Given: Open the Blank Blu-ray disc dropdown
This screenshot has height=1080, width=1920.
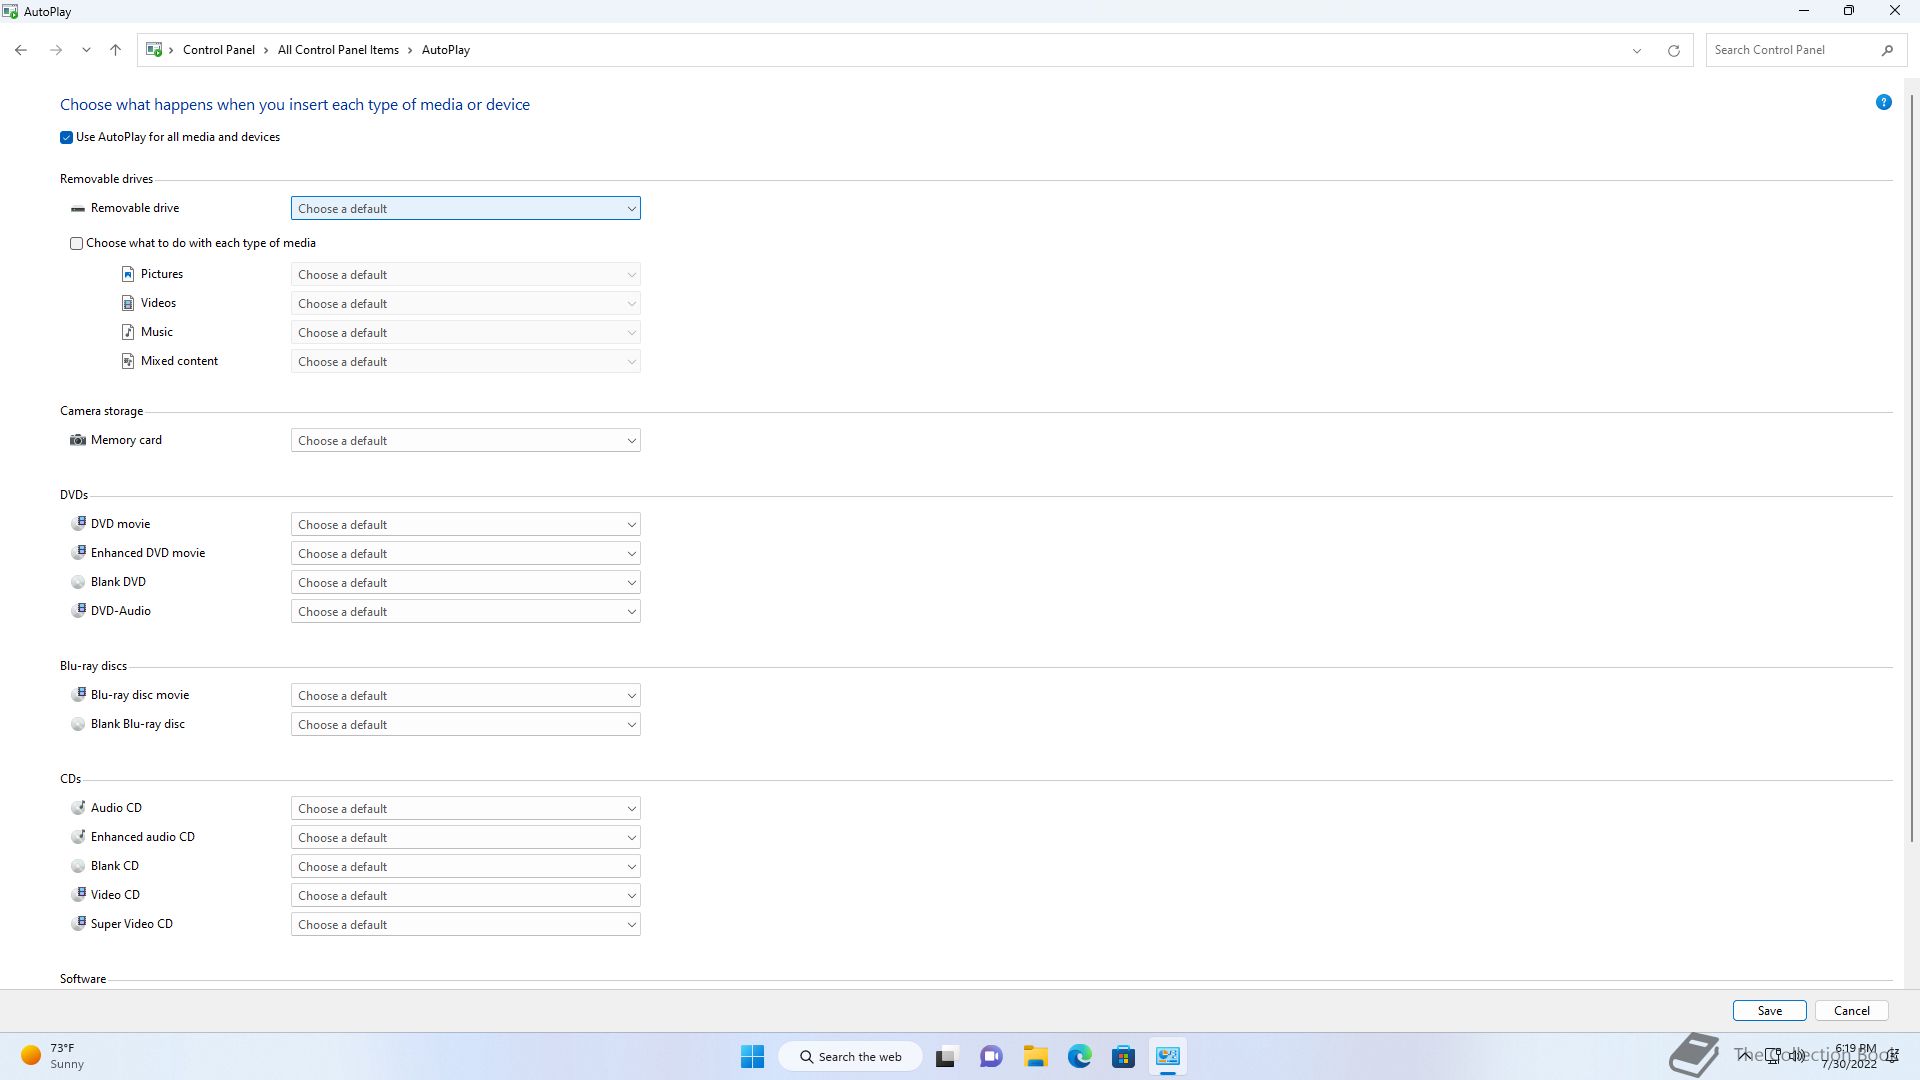Looking at the screenshot, I should [465, 725].
